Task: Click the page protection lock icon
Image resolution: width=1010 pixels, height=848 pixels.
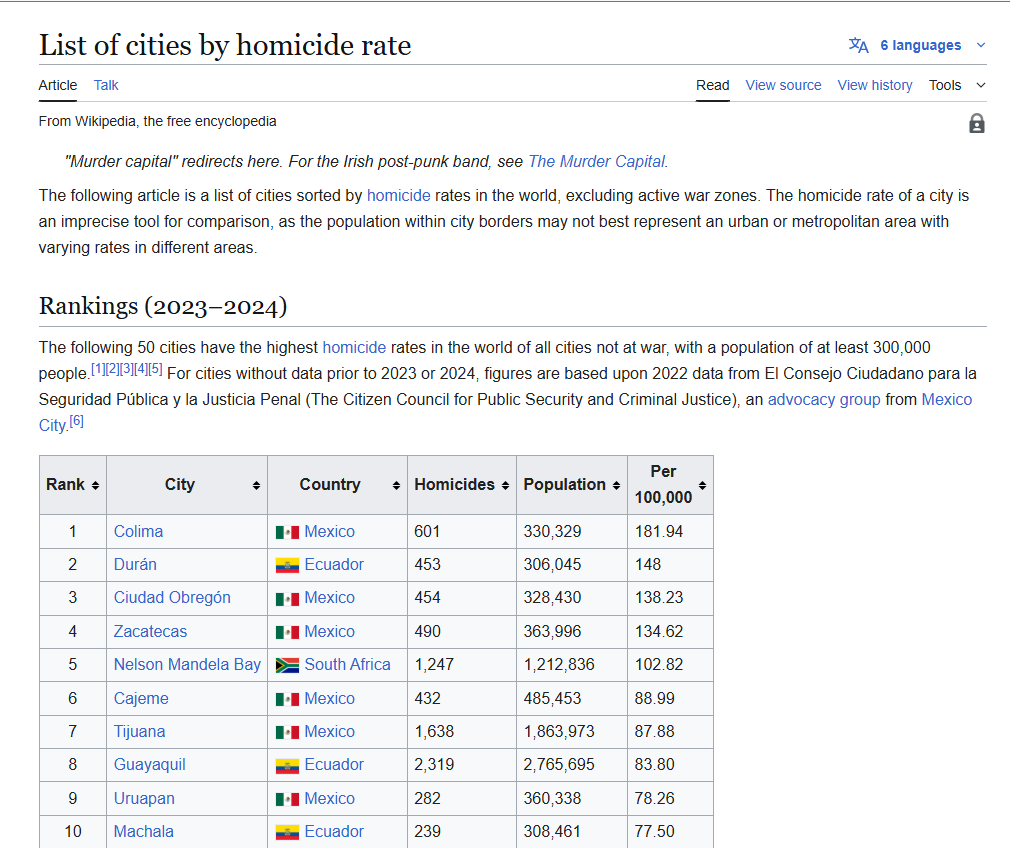Action: 977,123
